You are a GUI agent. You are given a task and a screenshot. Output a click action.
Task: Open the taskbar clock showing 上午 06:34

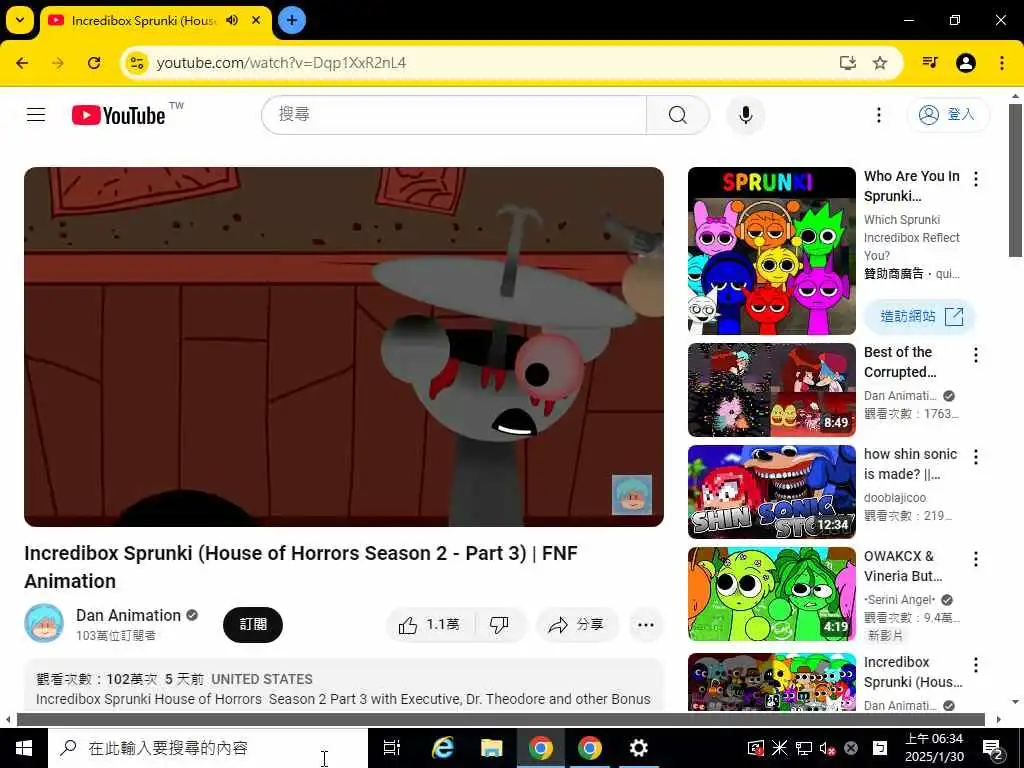[934, 748]
